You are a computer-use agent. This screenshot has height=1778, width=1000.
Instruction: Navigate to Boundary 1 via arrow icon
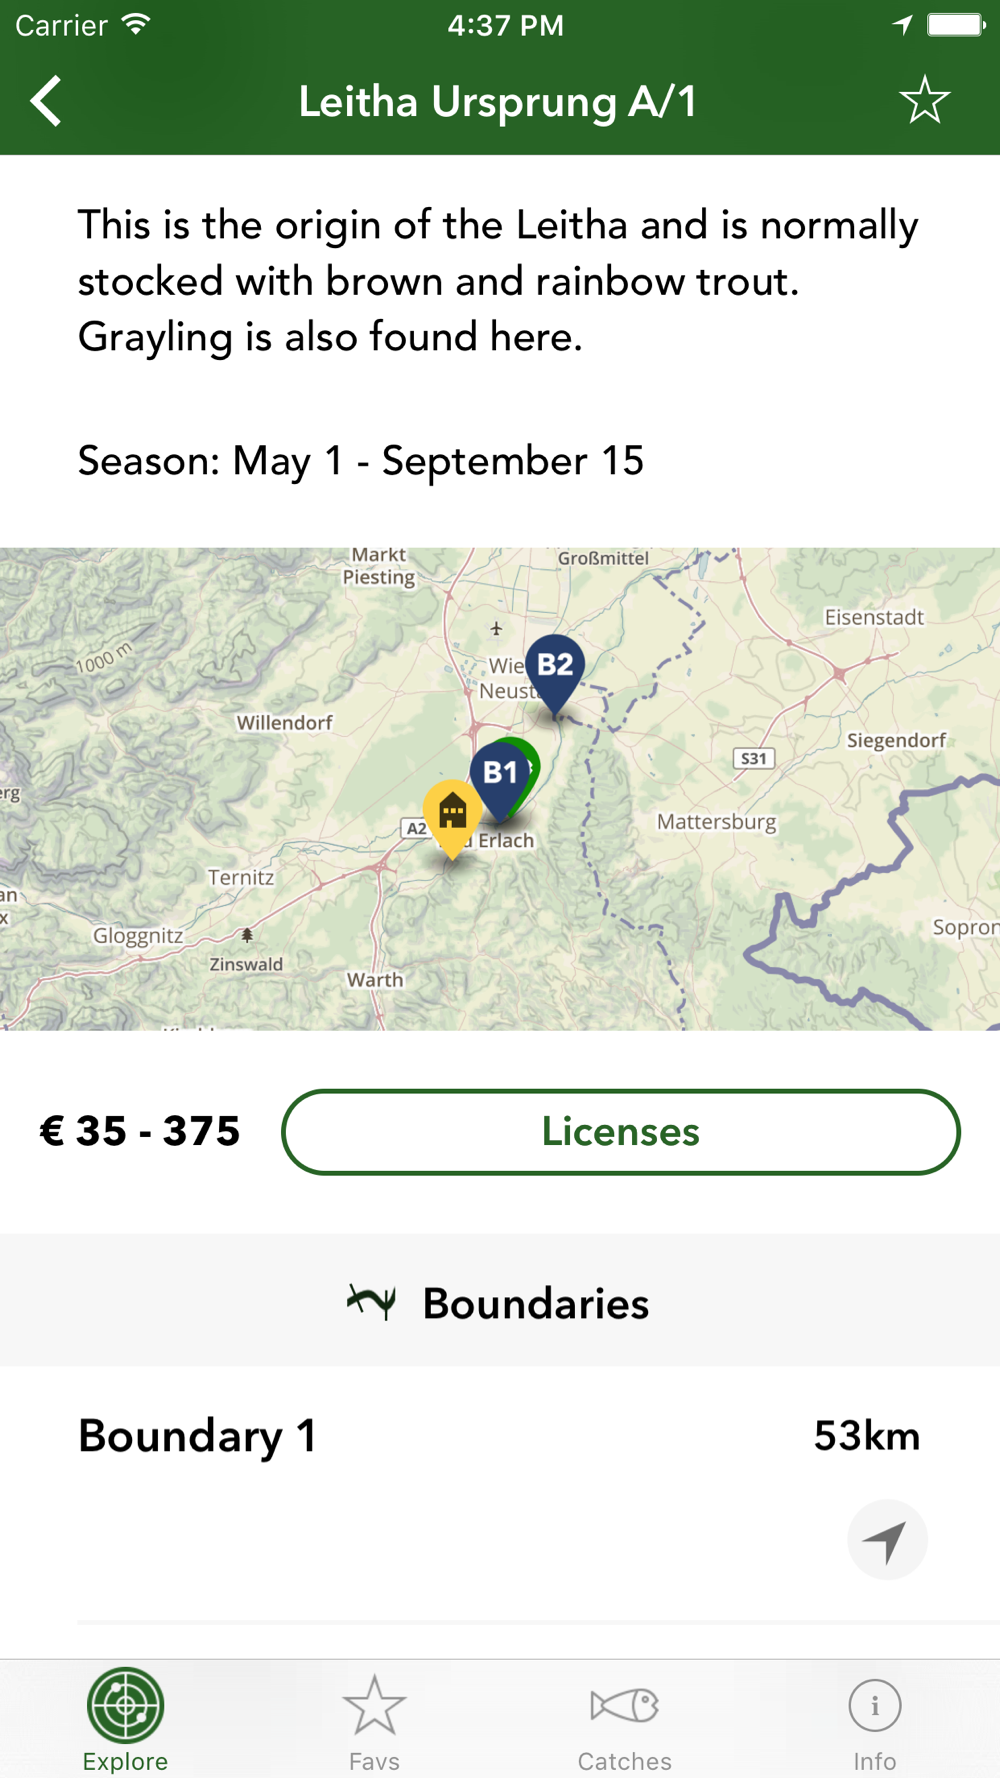[x=887, y=1540]
